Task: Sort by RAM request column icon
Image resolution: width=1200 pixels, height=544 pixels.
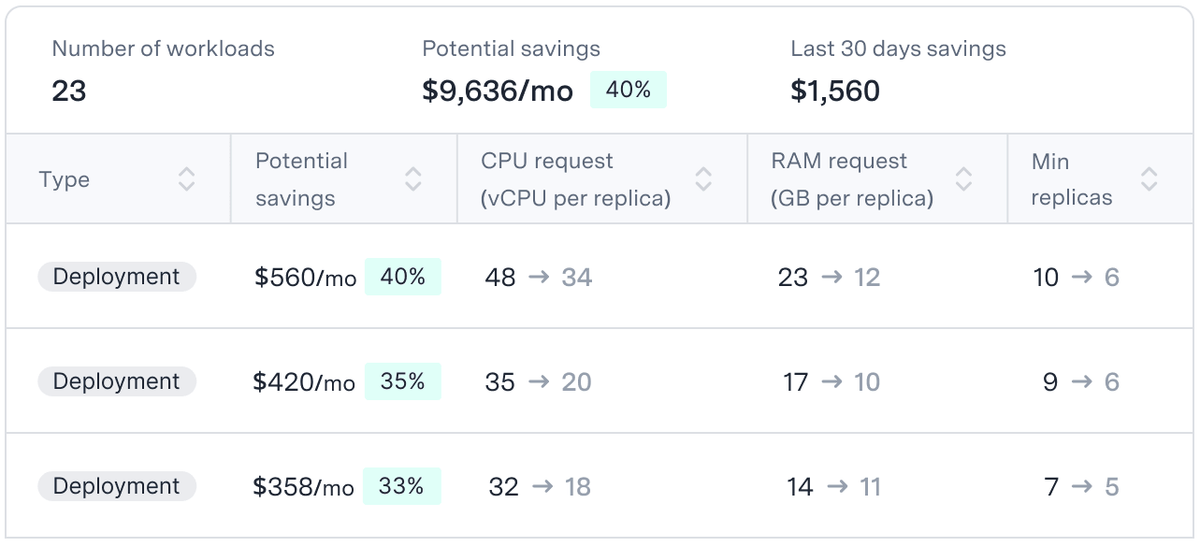Action: coord(964,179)
